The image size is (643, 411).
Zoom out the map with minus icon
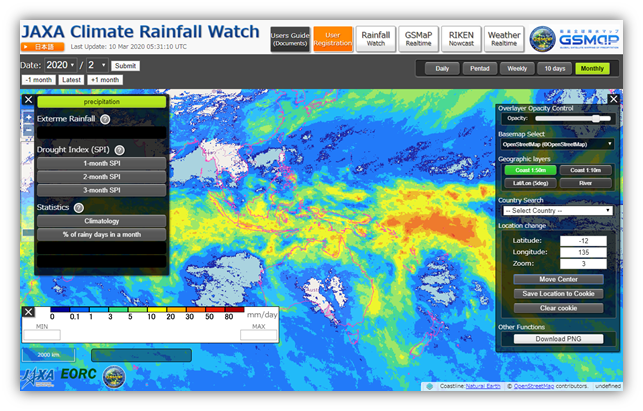point(29,130)
